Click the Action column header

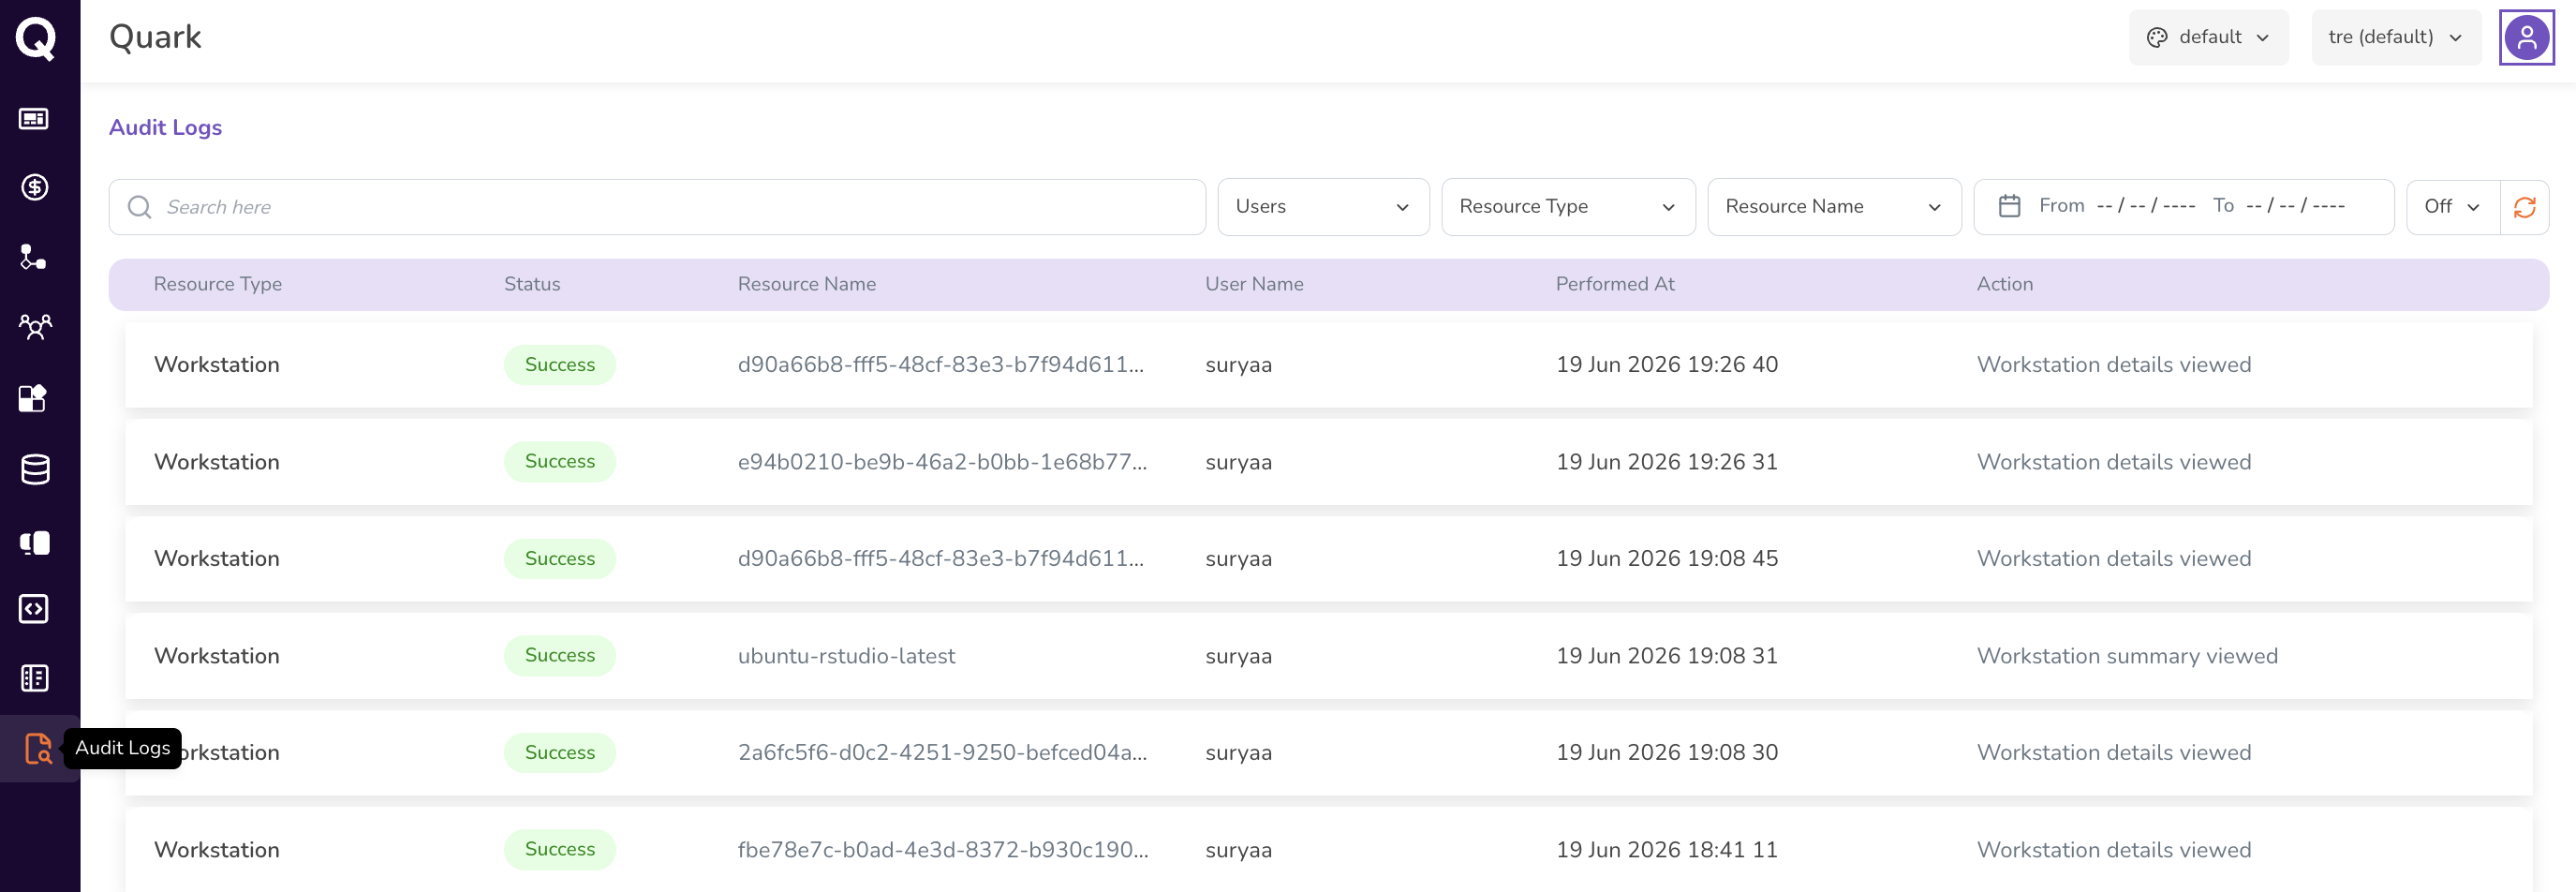(2004, 284)
